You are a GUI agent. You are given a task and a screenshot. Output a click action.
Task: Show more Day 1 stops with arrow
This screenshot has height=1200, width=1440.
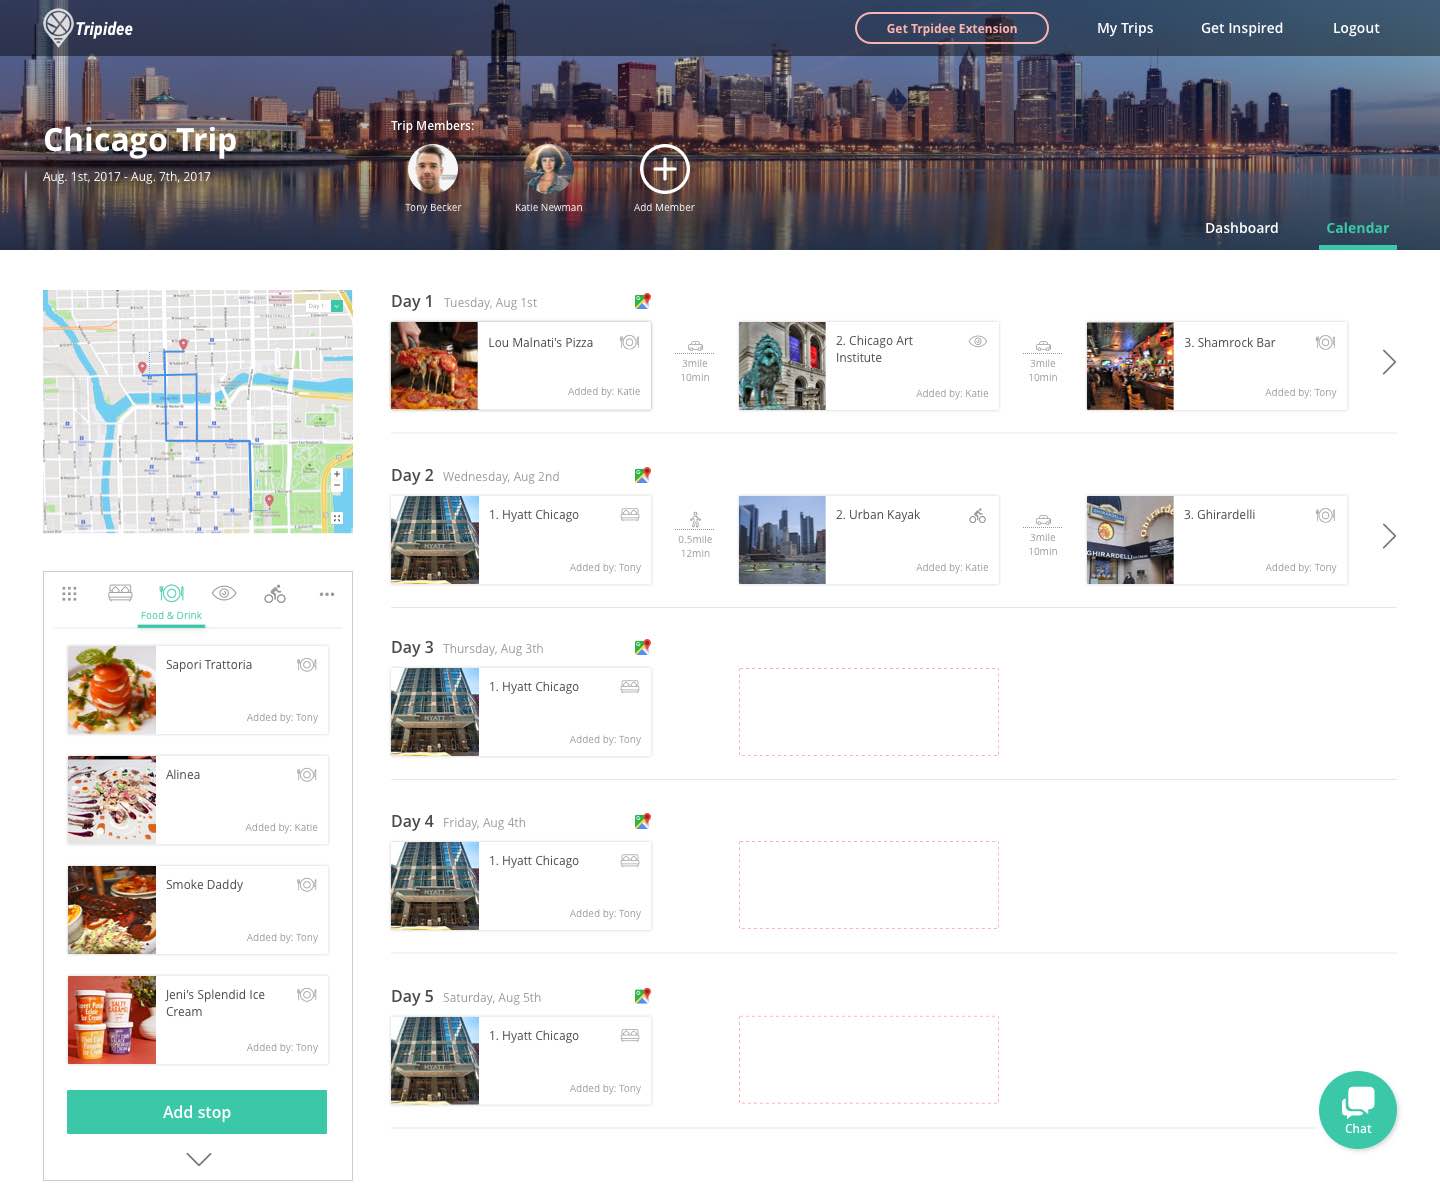click(1388, 362)
